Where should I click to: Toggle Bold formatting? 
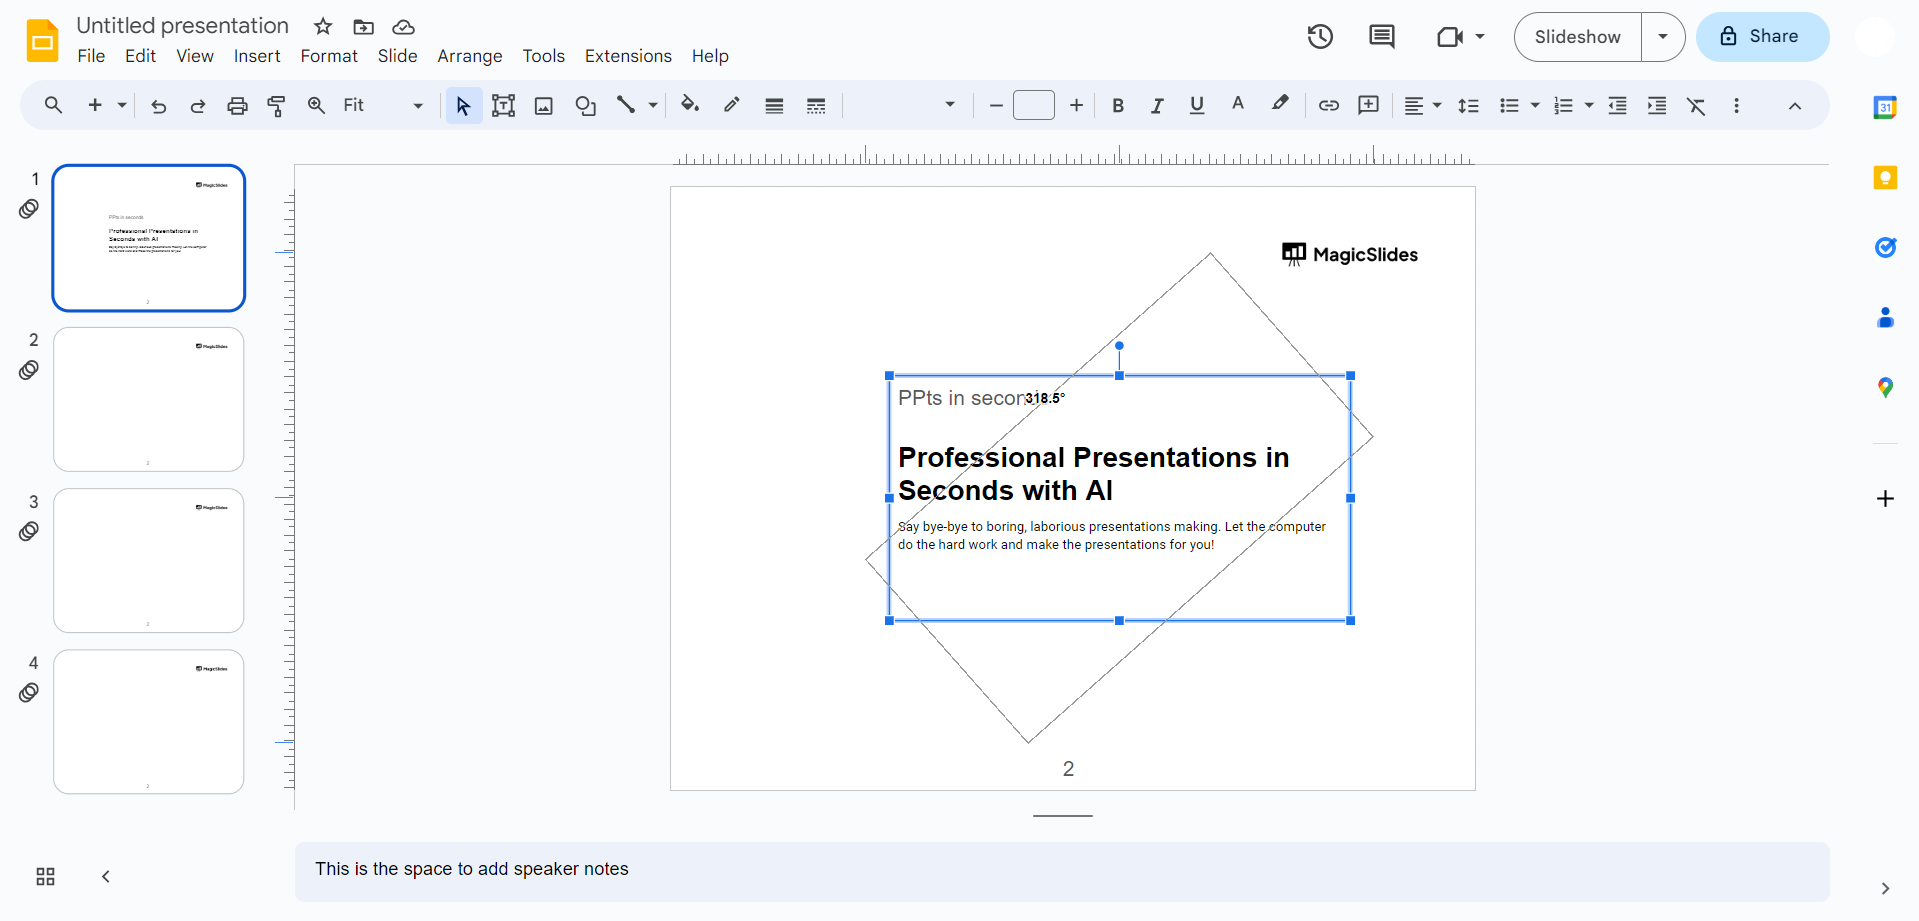point(1118,105)
